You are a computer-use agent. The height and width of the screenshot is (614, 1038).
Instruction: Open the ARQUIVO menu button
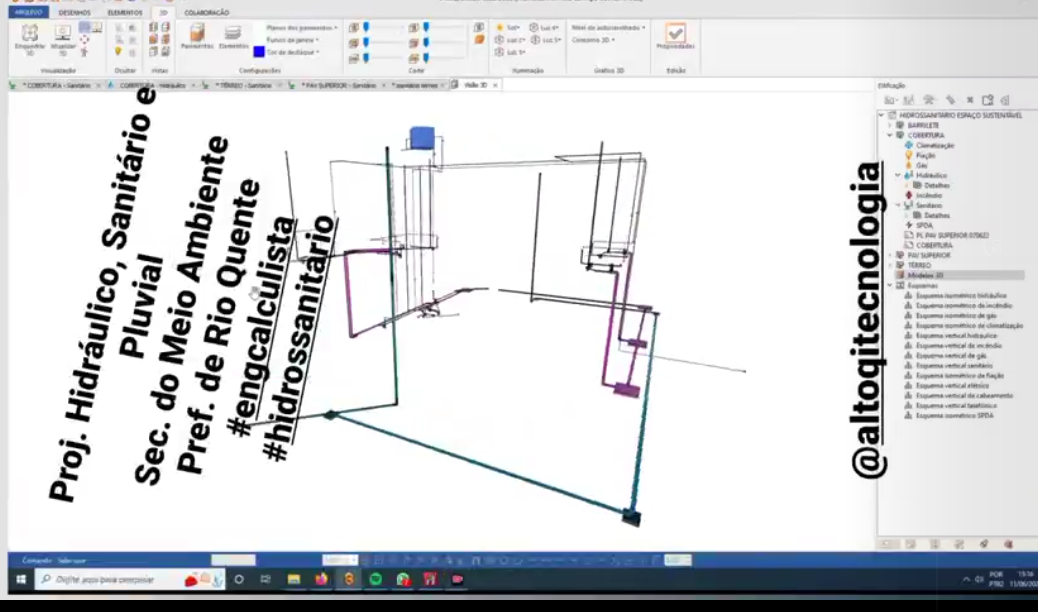coord(28,13)
